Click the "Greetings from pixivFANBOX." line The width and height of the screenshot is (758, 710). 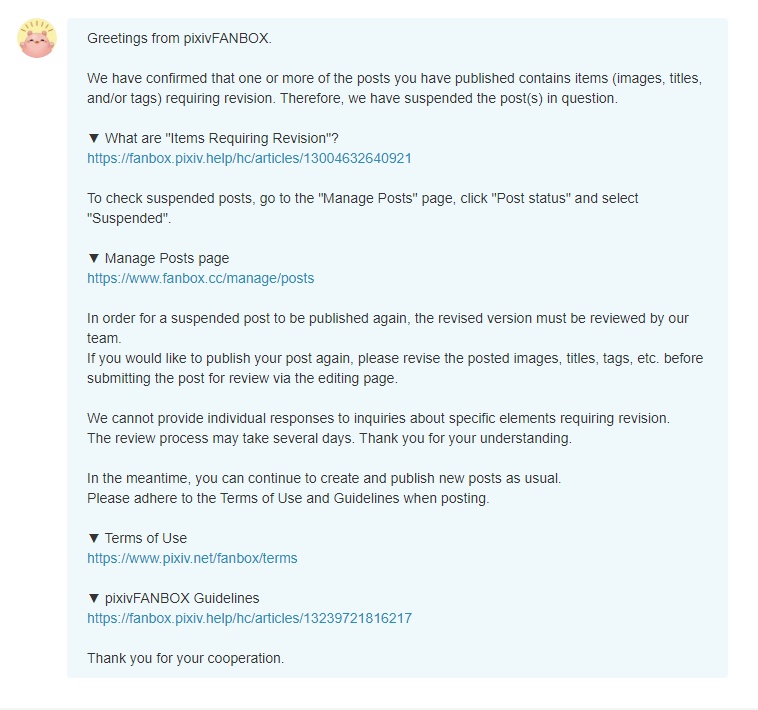(x=179, y=38)
